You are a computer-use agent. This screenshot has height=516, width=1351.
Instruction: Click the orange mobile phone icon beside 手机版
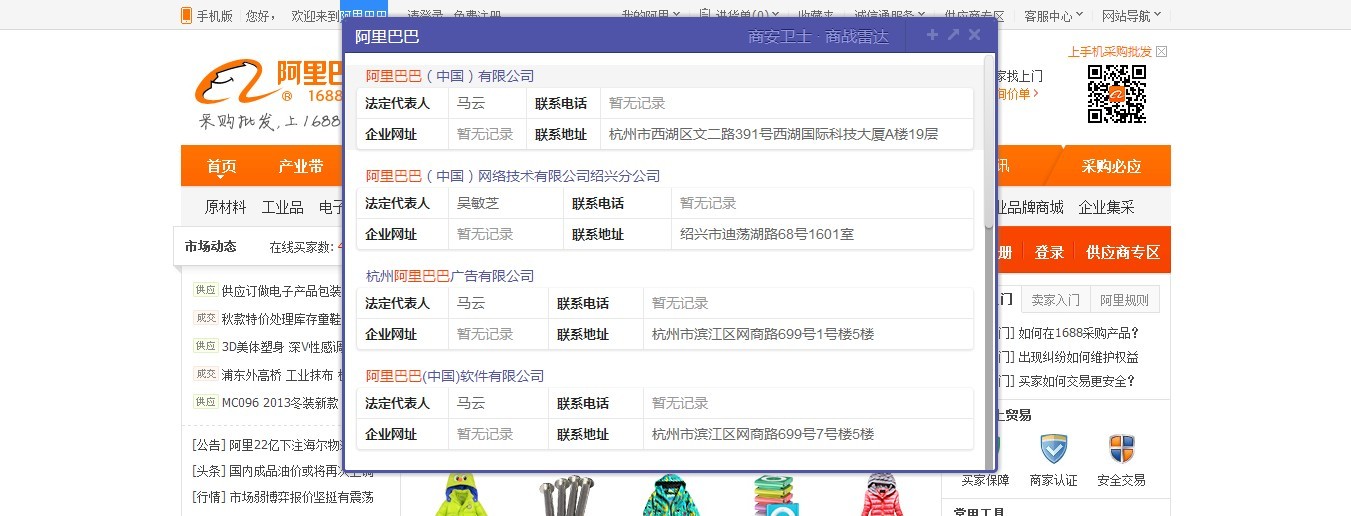click(186, 15)
